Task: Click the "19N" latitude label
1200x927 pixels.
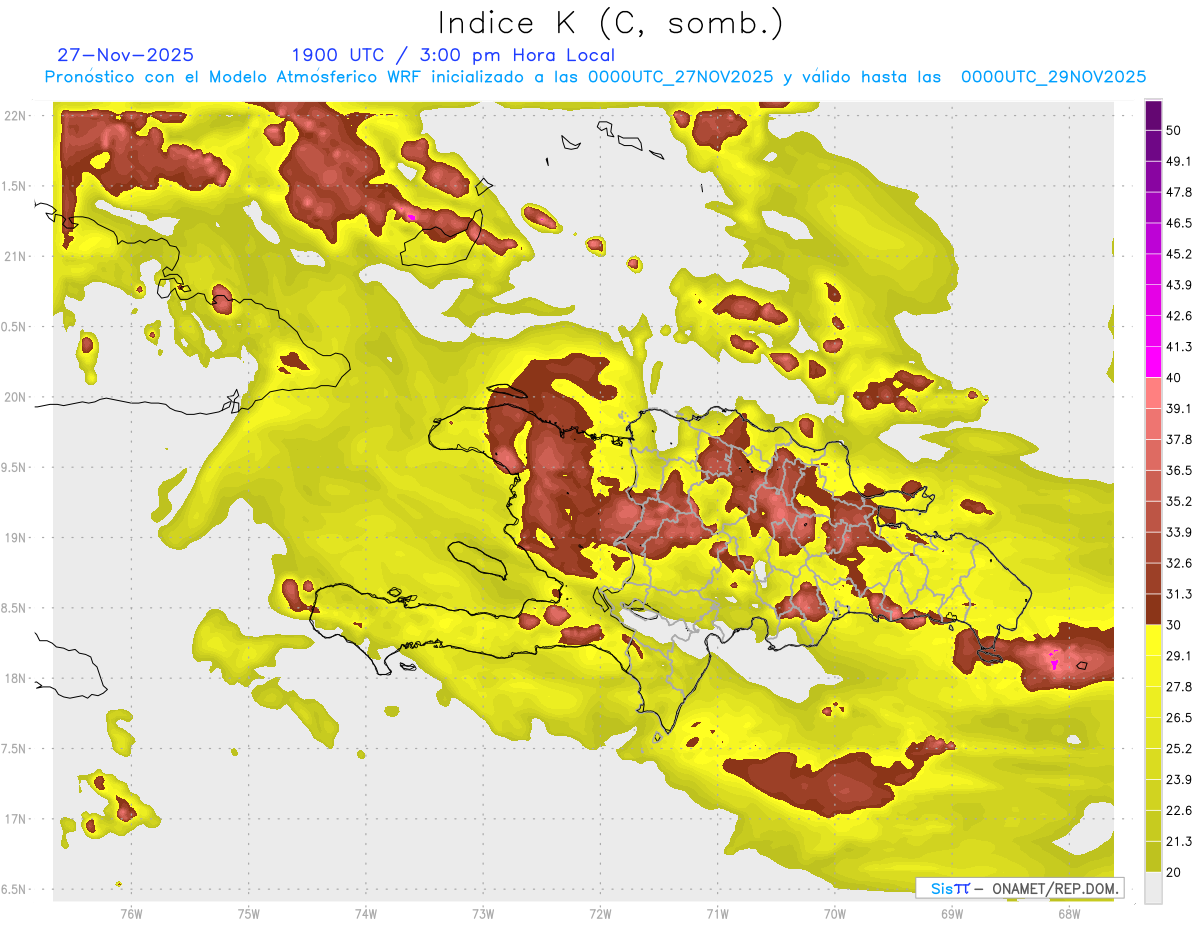Action: tap(15, 538)
